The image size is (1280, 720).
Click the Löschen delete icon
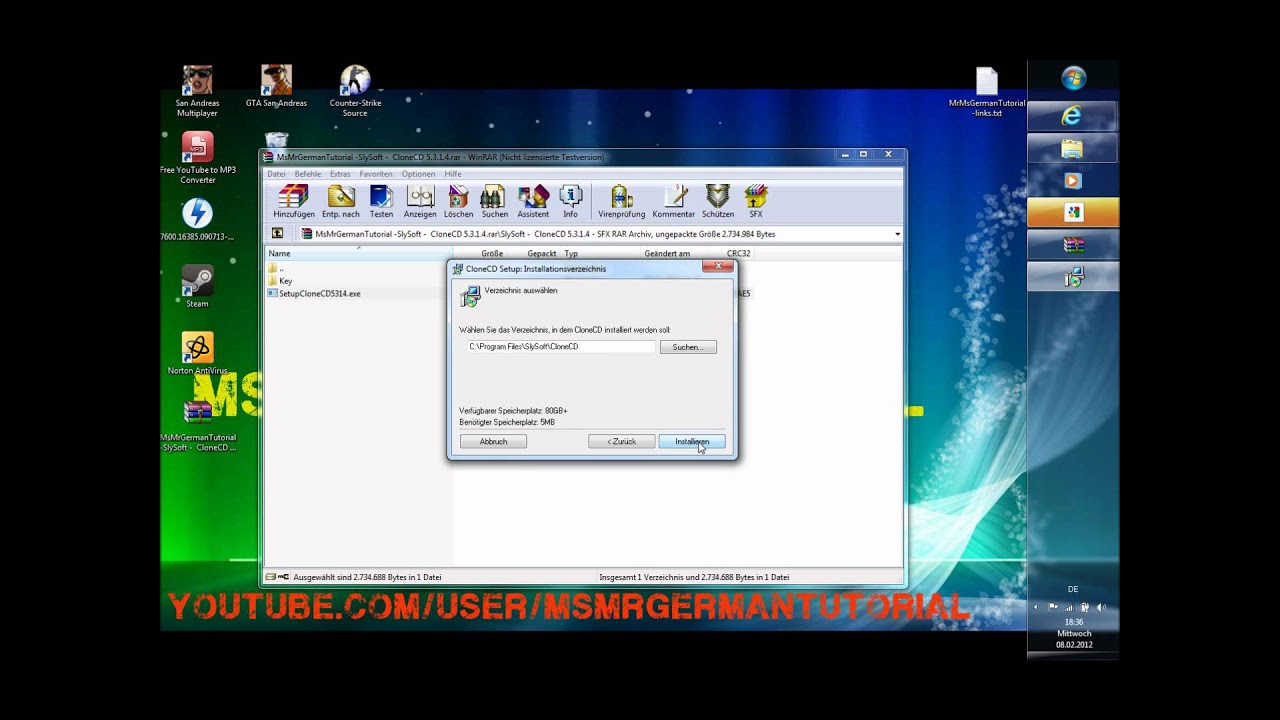click(458, 201)
